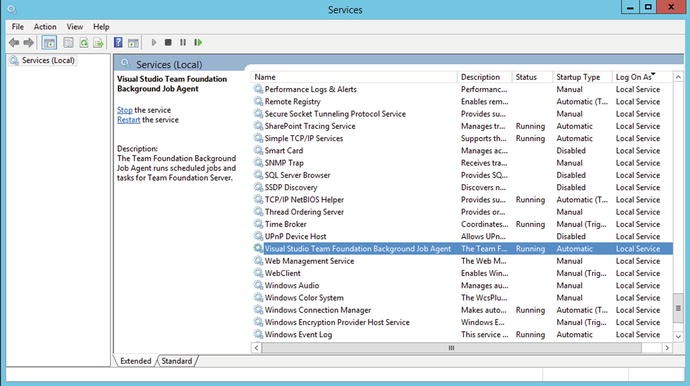Click the Start Service play icon

154,42
